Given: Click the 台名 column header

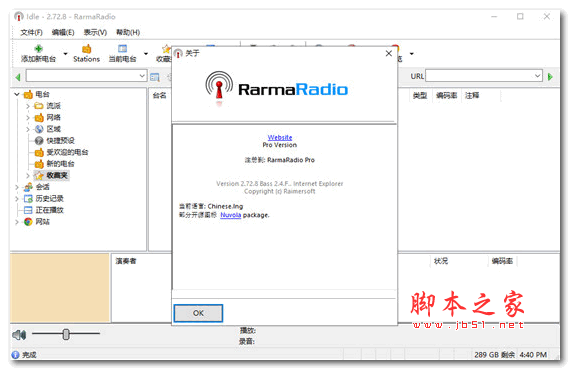Looking at the screenshot, I should 160,95.
